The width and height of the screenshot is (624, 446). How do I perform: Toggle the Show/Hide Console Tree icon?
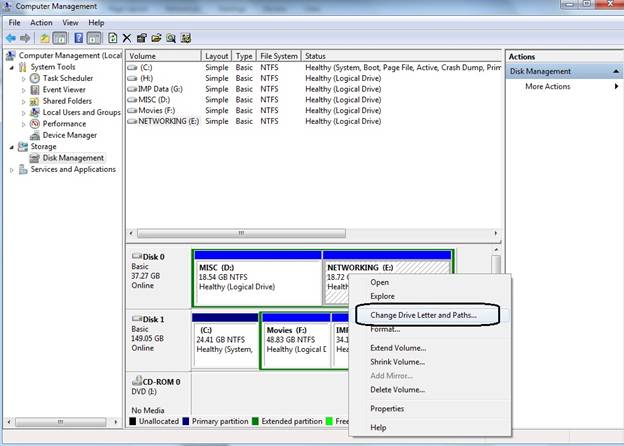coord(60,38)
